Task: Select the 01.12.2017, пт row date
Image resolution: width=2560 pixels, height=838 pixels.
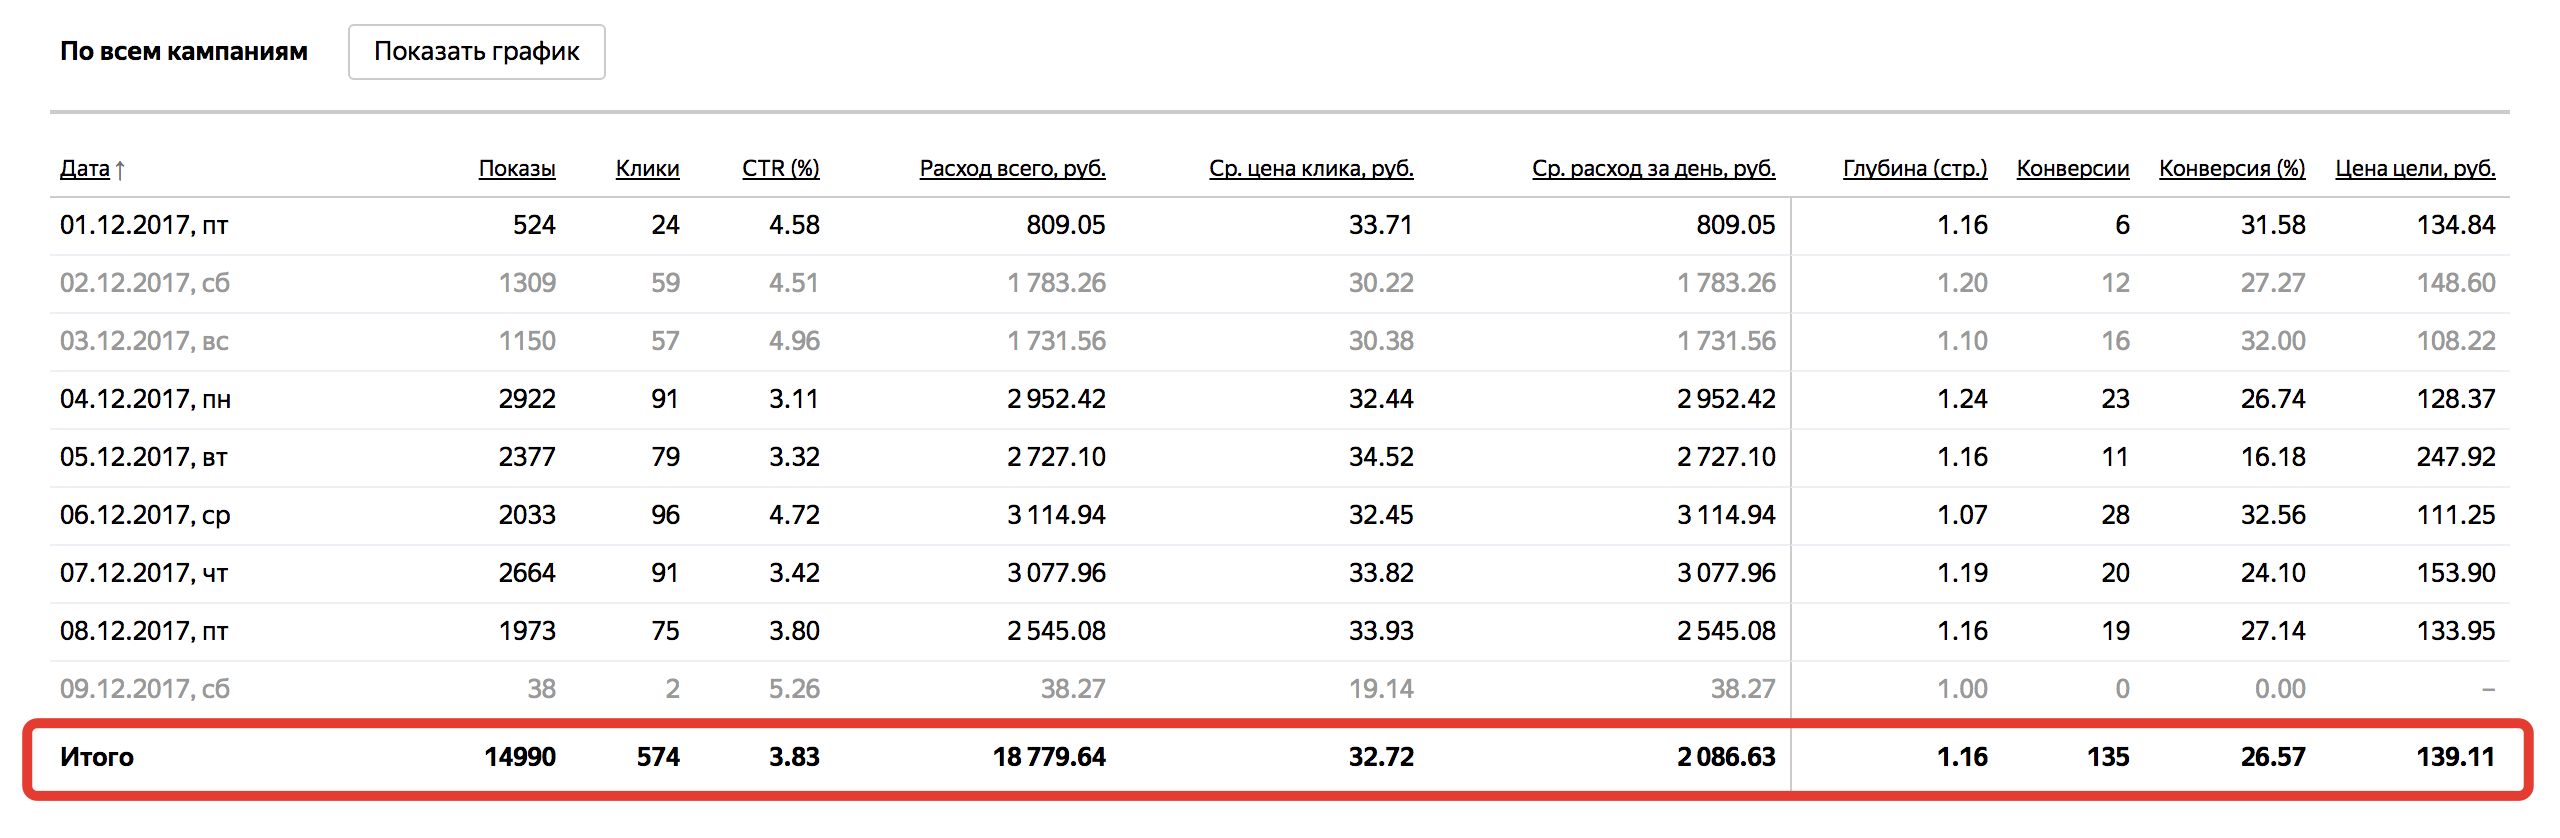Action: click(x=144, y=225)
